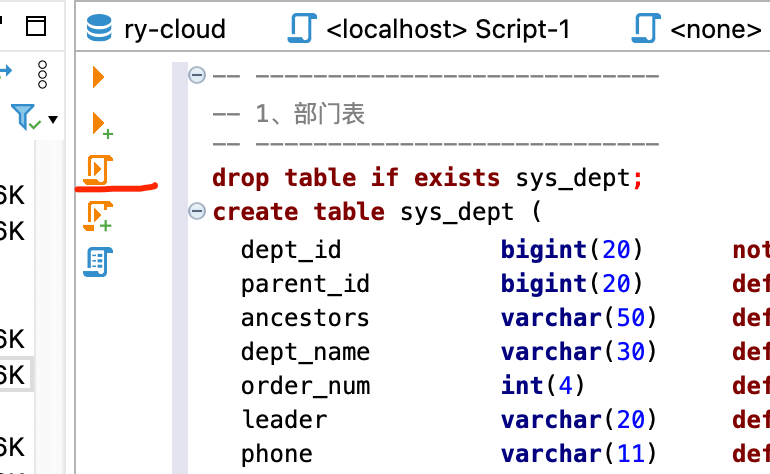
Task: Open the navigator three-dot view menu
Action: [x=42, y=74]
